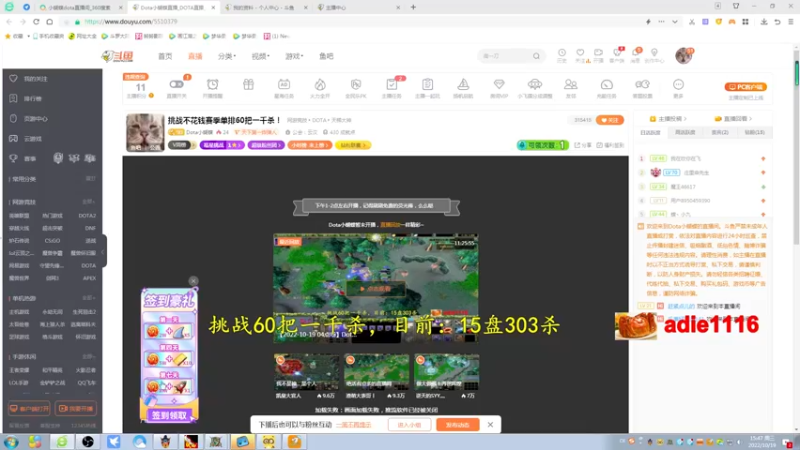The width and height of the screenshot is (800, 450).
Task: Play the featured replay video in center
Action: pos(376,289)
